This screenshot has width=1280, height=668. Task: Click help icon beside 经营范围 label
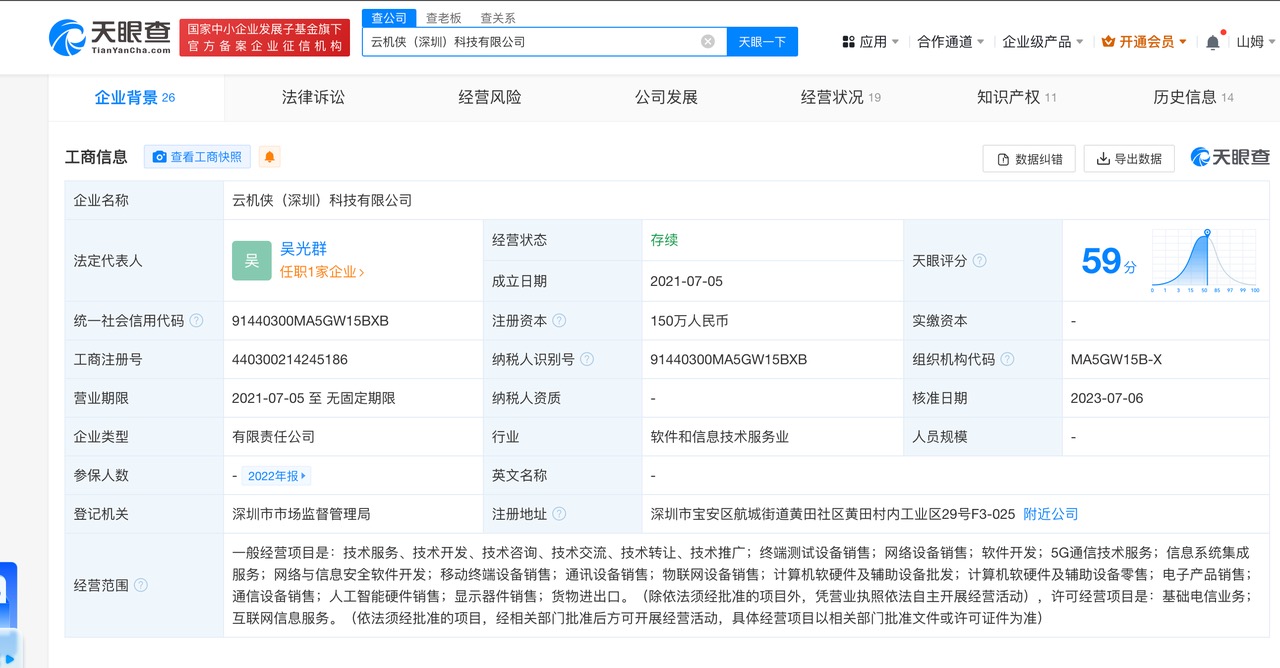(141, 585)
